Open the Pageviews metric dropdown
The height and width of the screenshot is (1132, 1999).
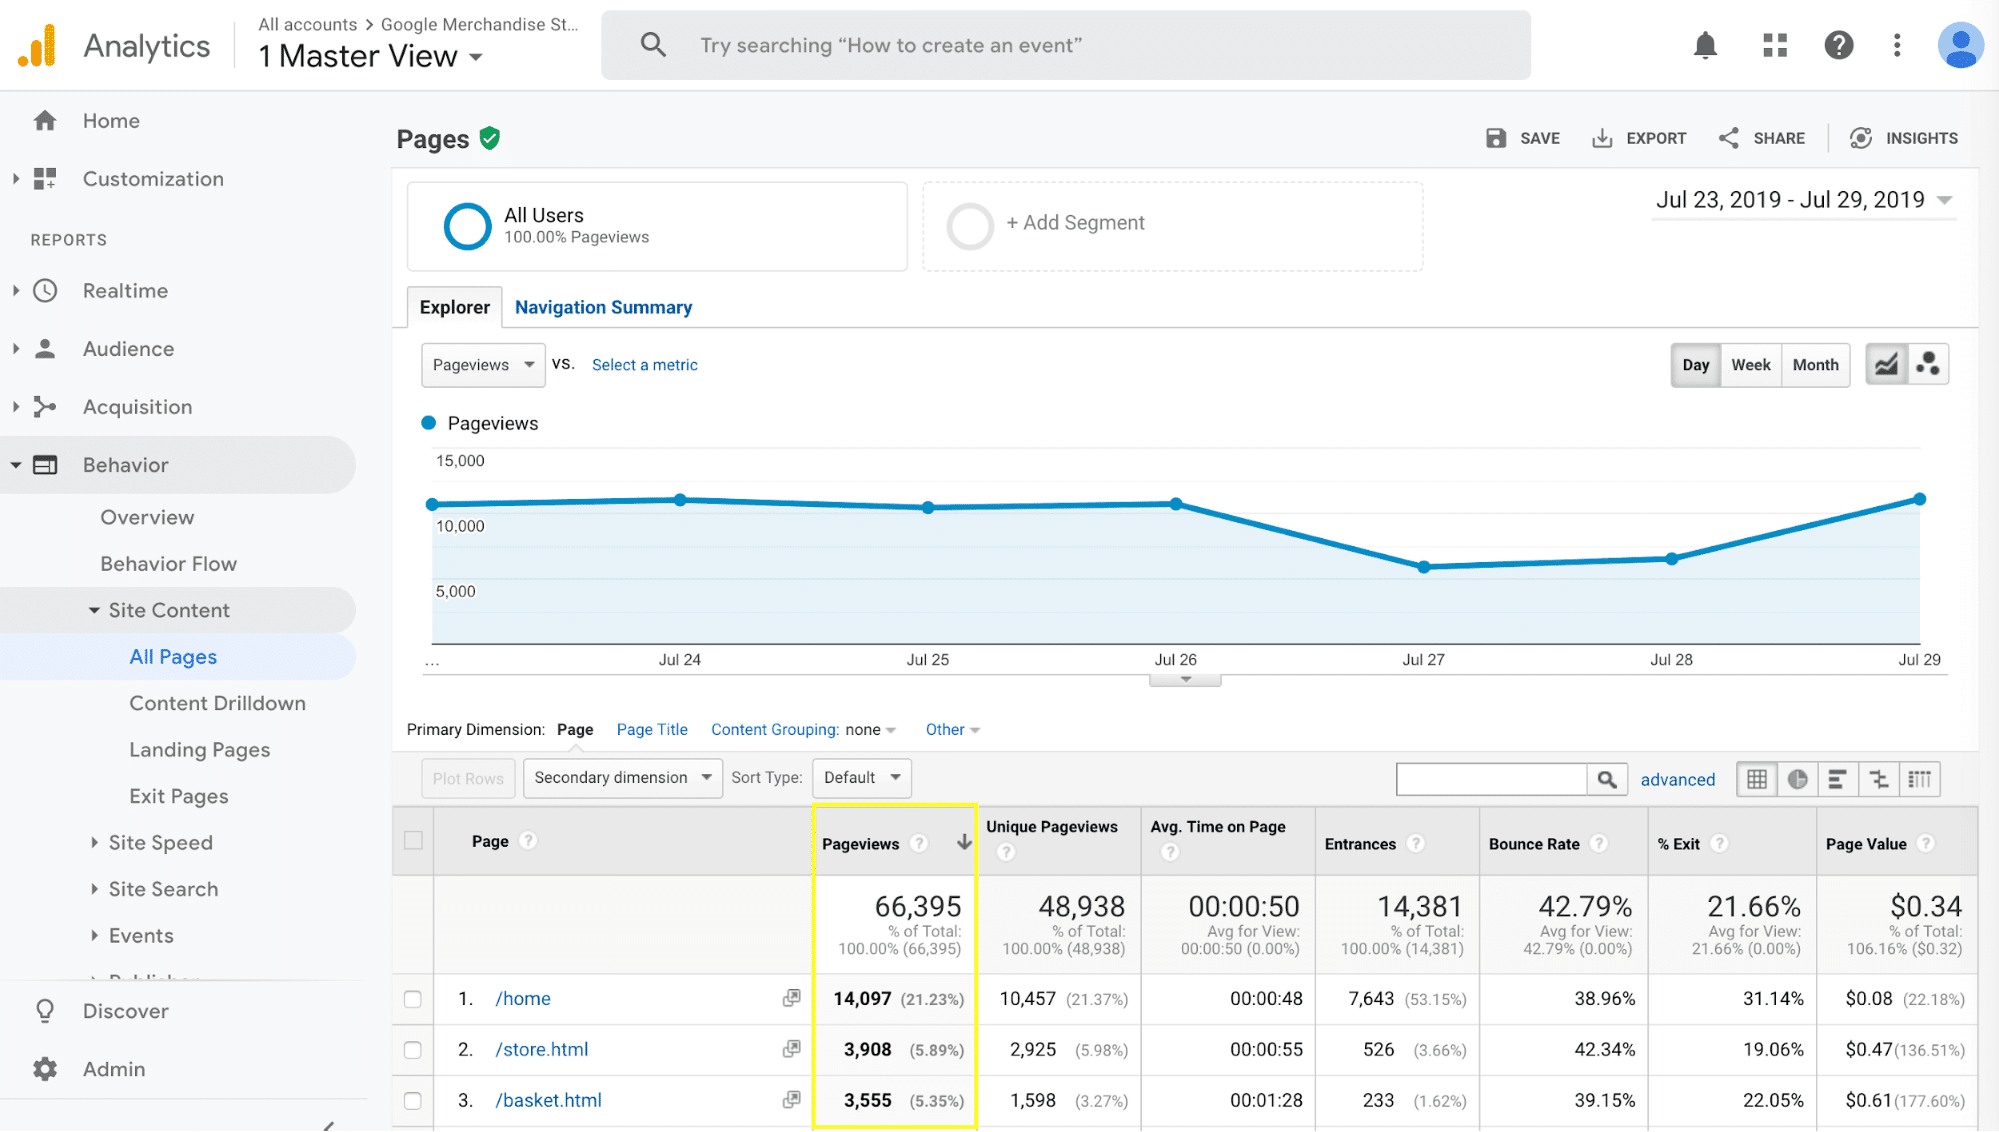[x=483, y=365]
